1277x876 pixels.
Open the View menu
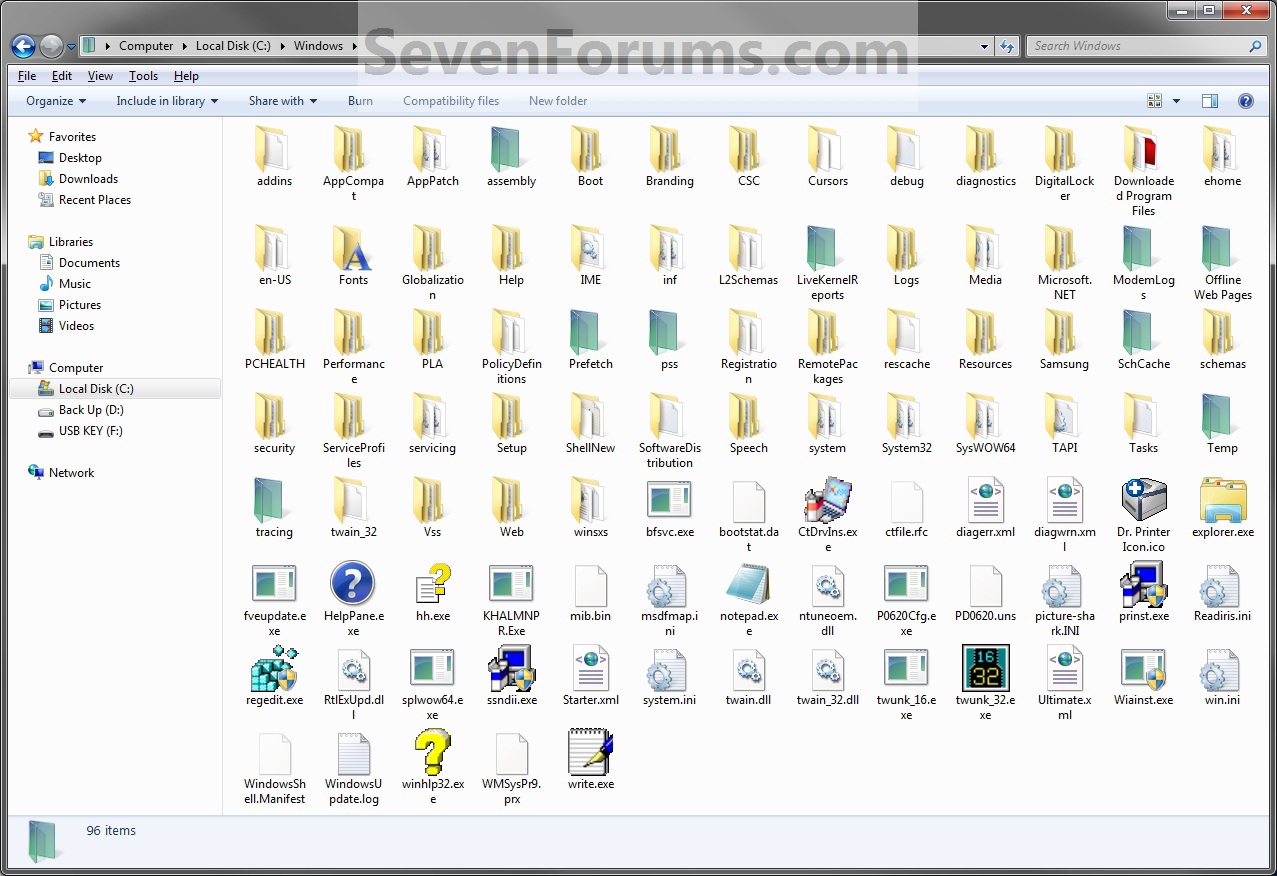(x=100, y=75)
